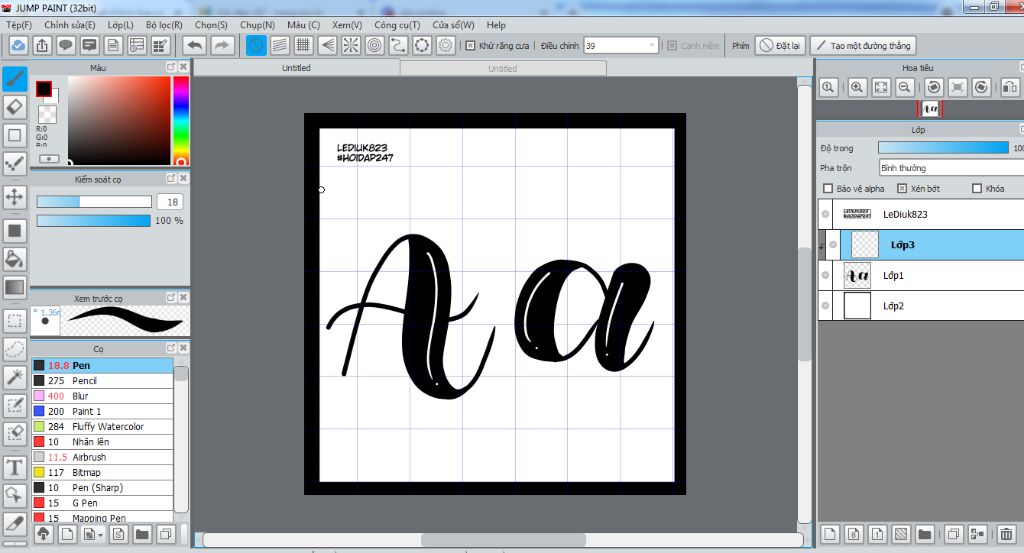Pick the Eyedropper tool at toolbar bottom
This screenshot has height=553, width=1024.
(x=14, y=524)
